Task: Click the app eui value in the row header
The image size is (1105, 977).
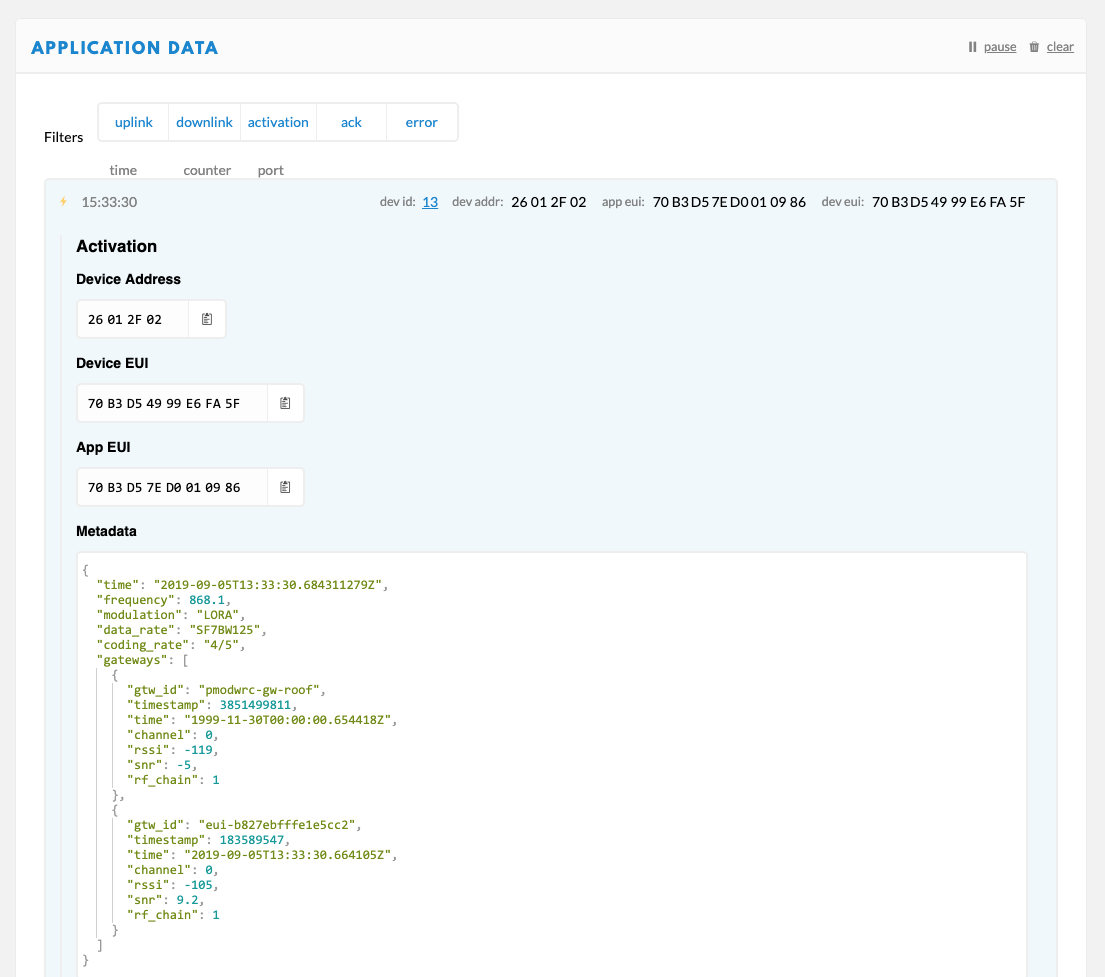Action: [729, 202]
